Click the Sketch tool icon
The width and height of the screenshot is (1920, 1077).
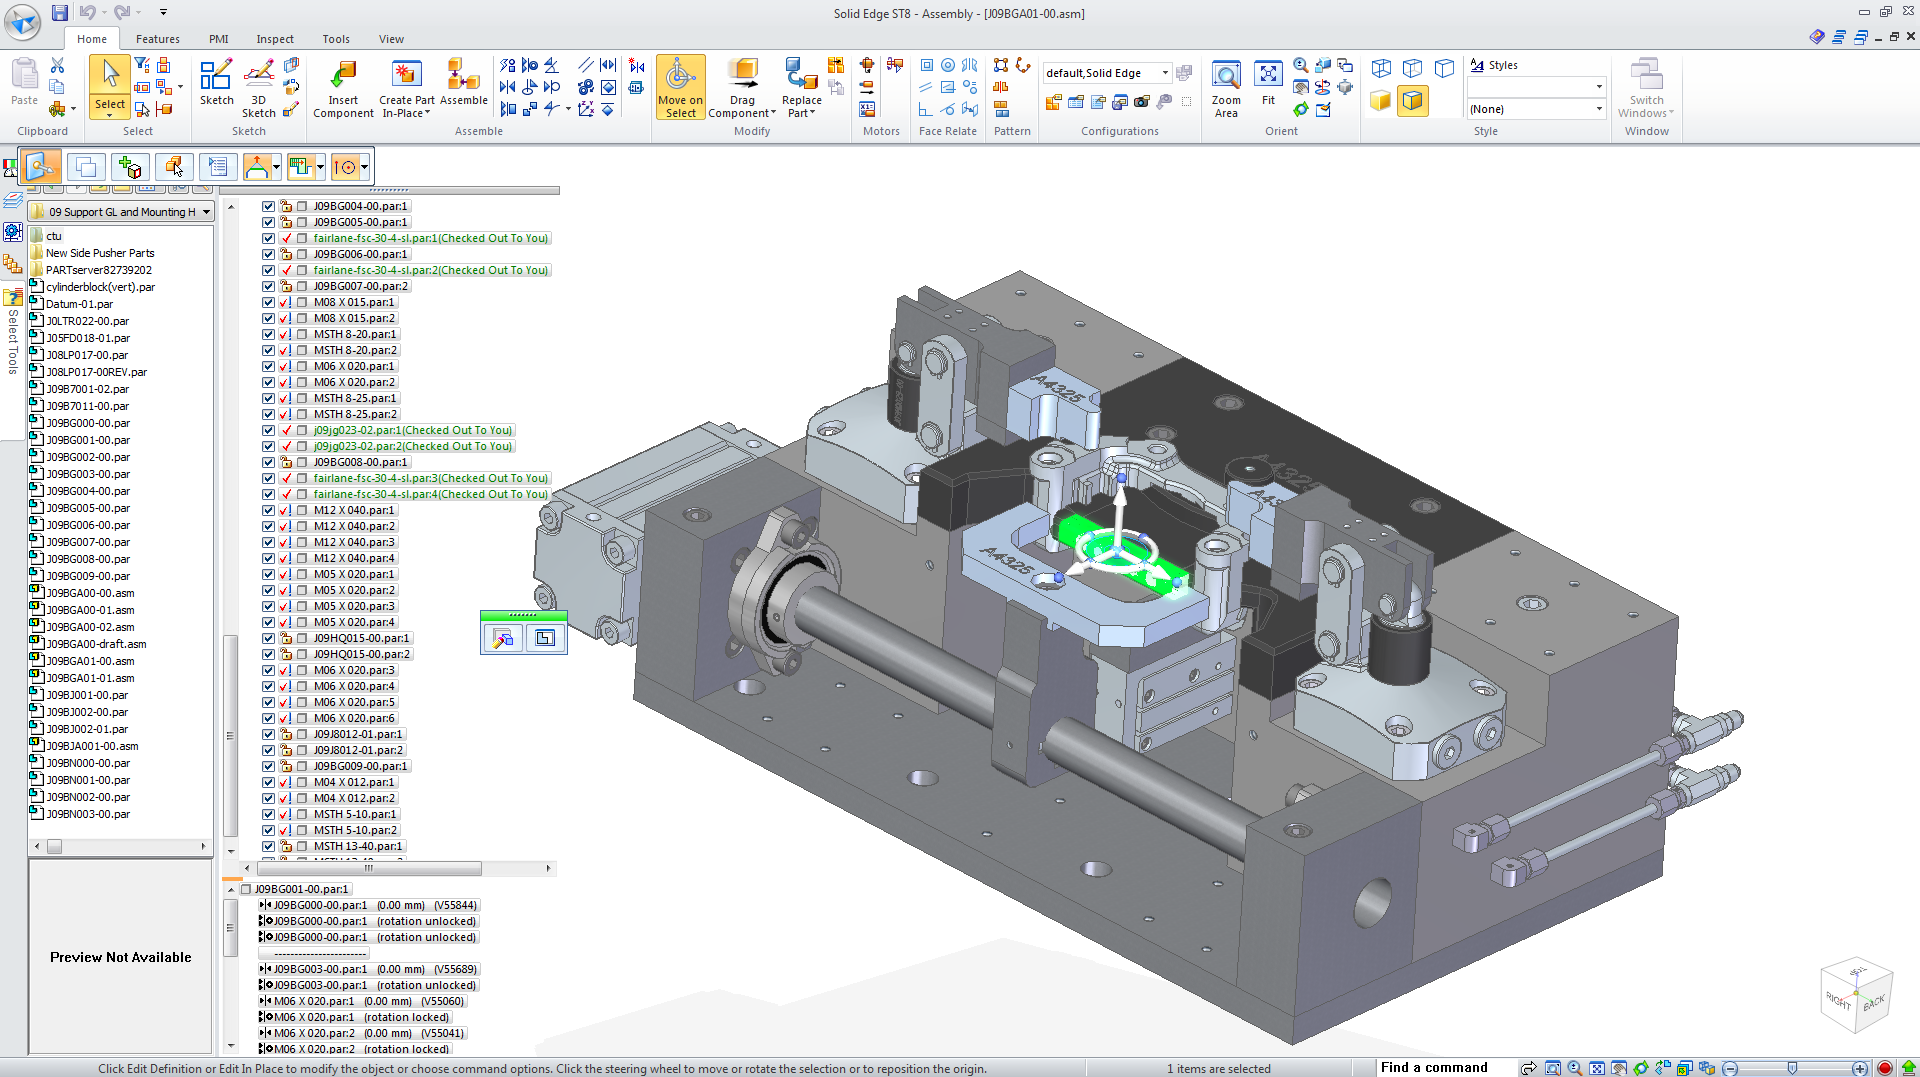coord(216,75)
